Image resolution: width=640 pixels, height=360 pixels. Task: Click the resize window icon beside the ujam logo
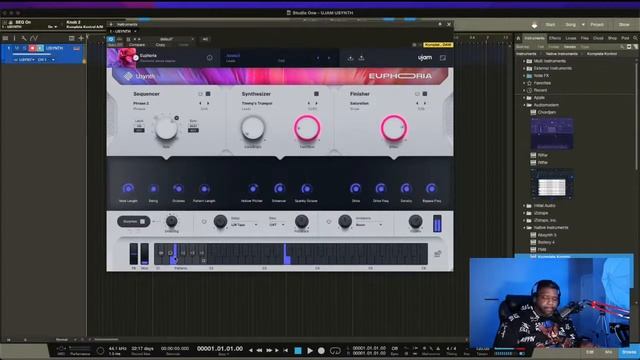pyautogui.click(x=443, y=58)
